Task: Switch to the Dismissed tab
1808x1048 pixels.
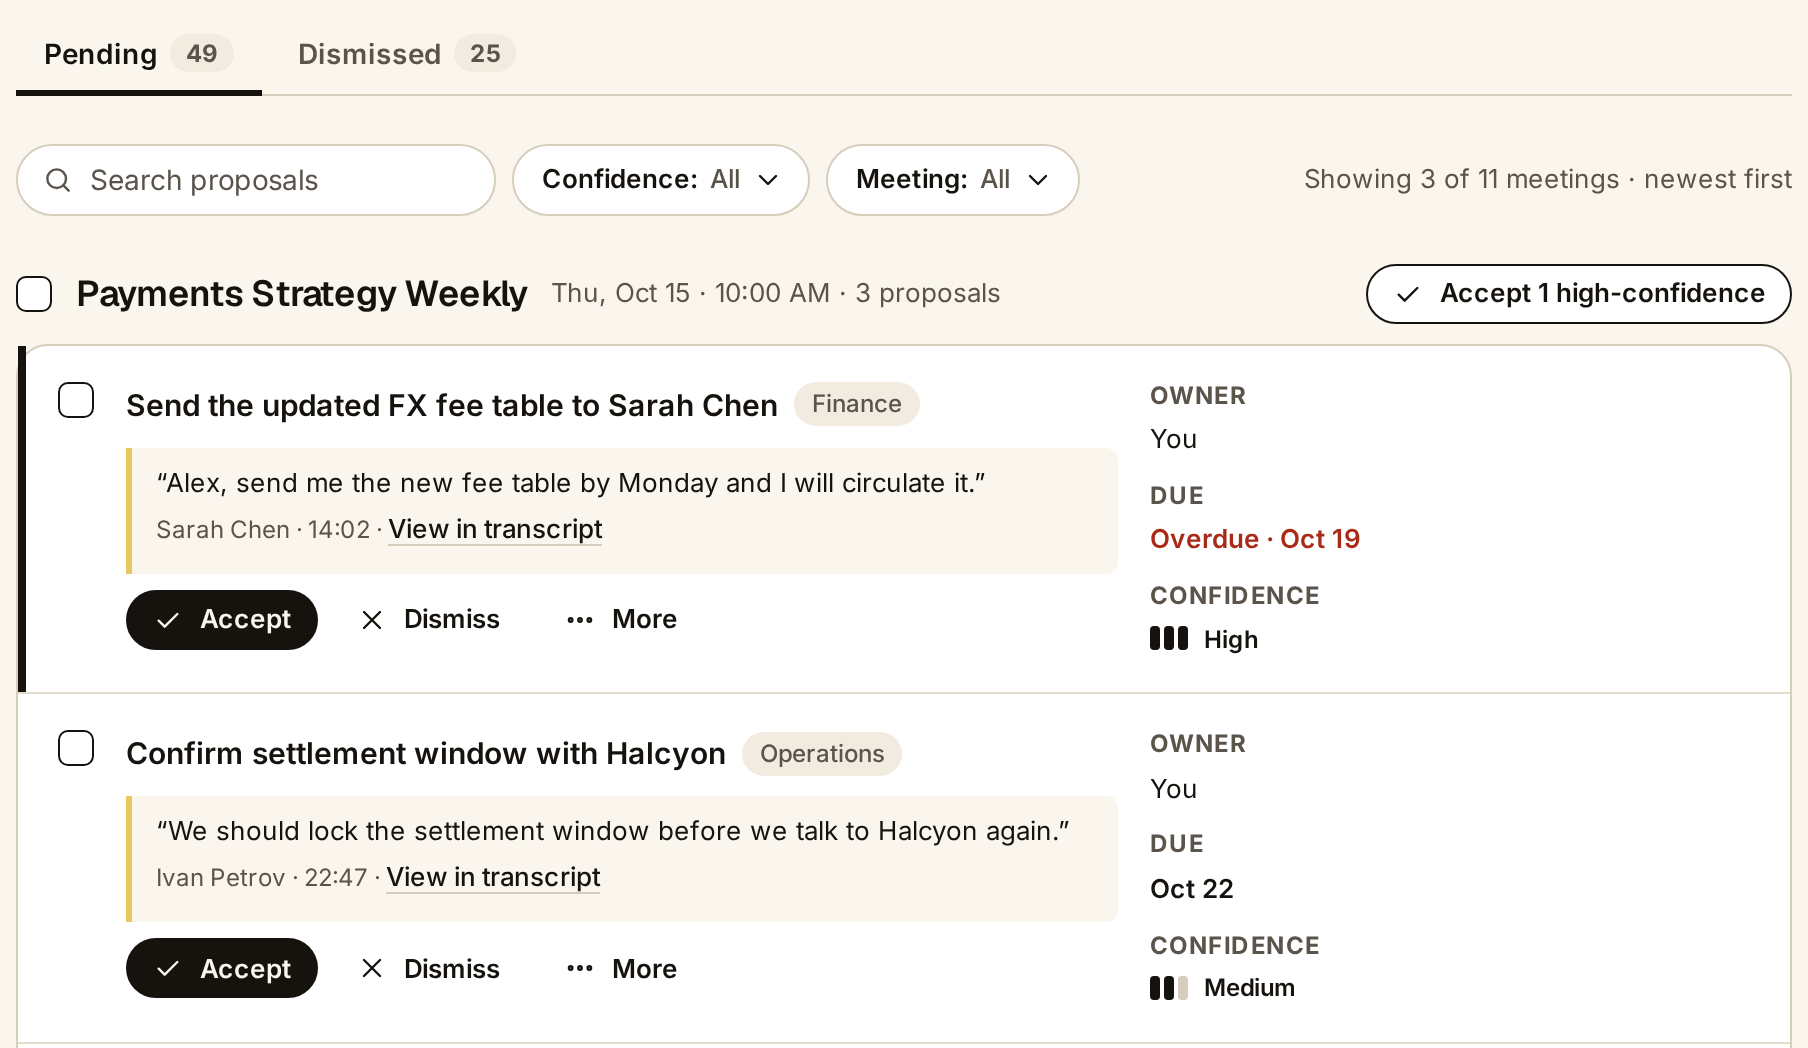Action: (x=407, y=54)
